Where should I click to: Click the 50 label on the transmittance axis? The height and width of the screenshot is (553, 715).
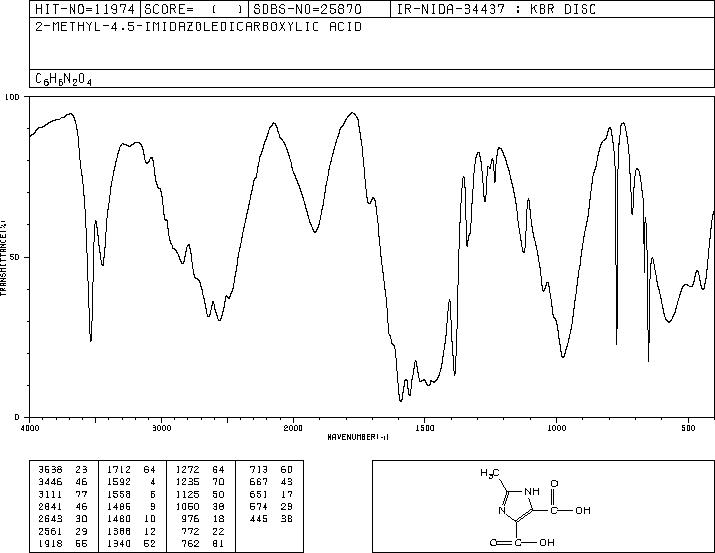click(x=15, y=257)
